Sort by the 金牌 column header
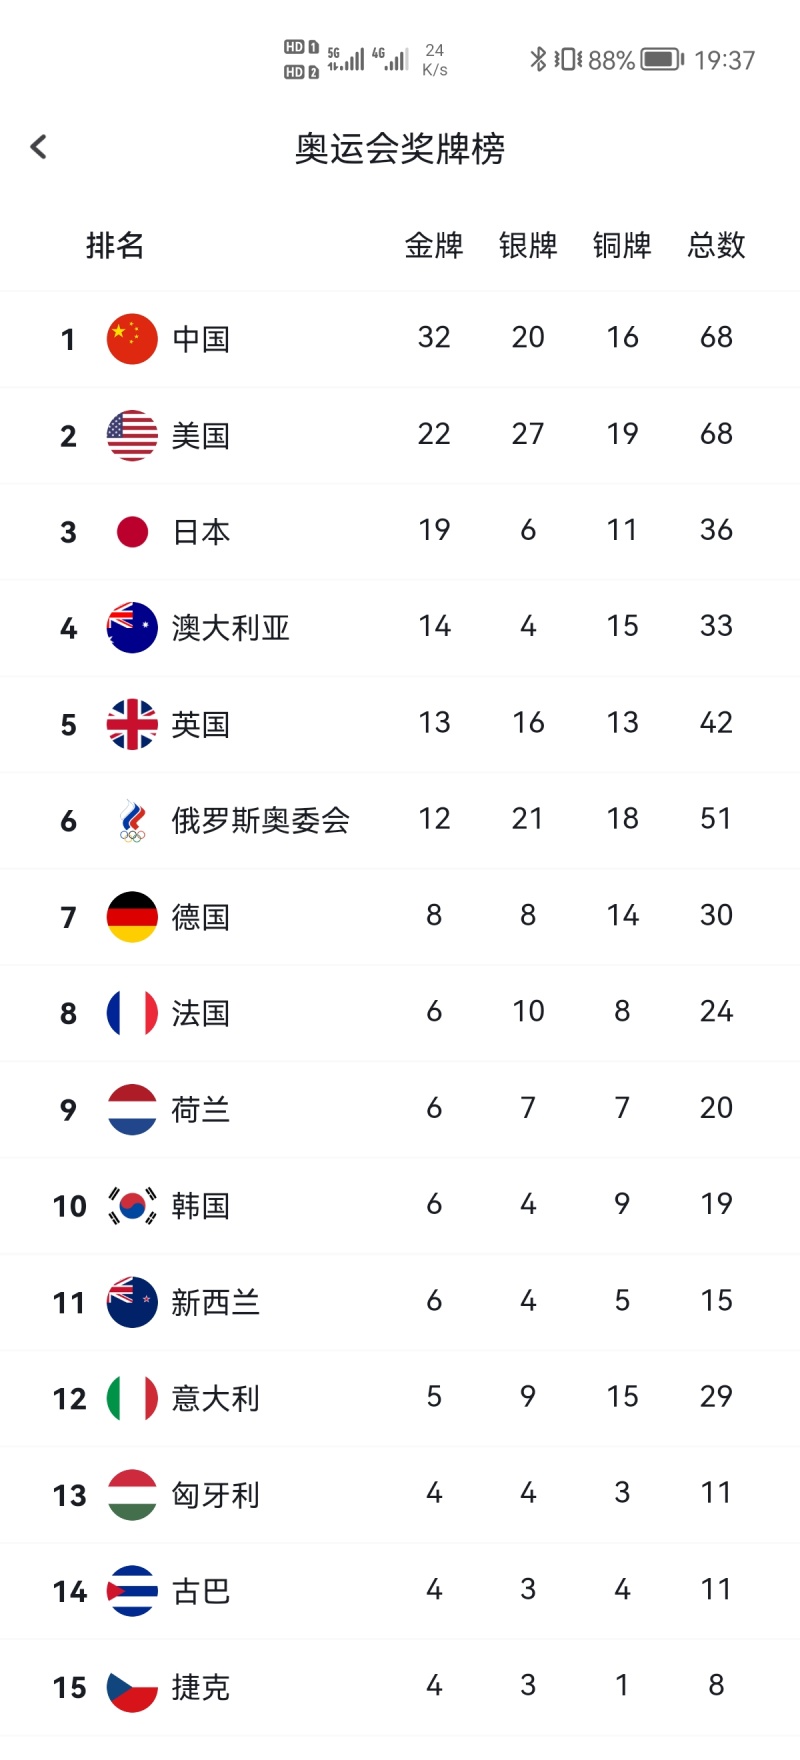 click(x=434, y=245)
